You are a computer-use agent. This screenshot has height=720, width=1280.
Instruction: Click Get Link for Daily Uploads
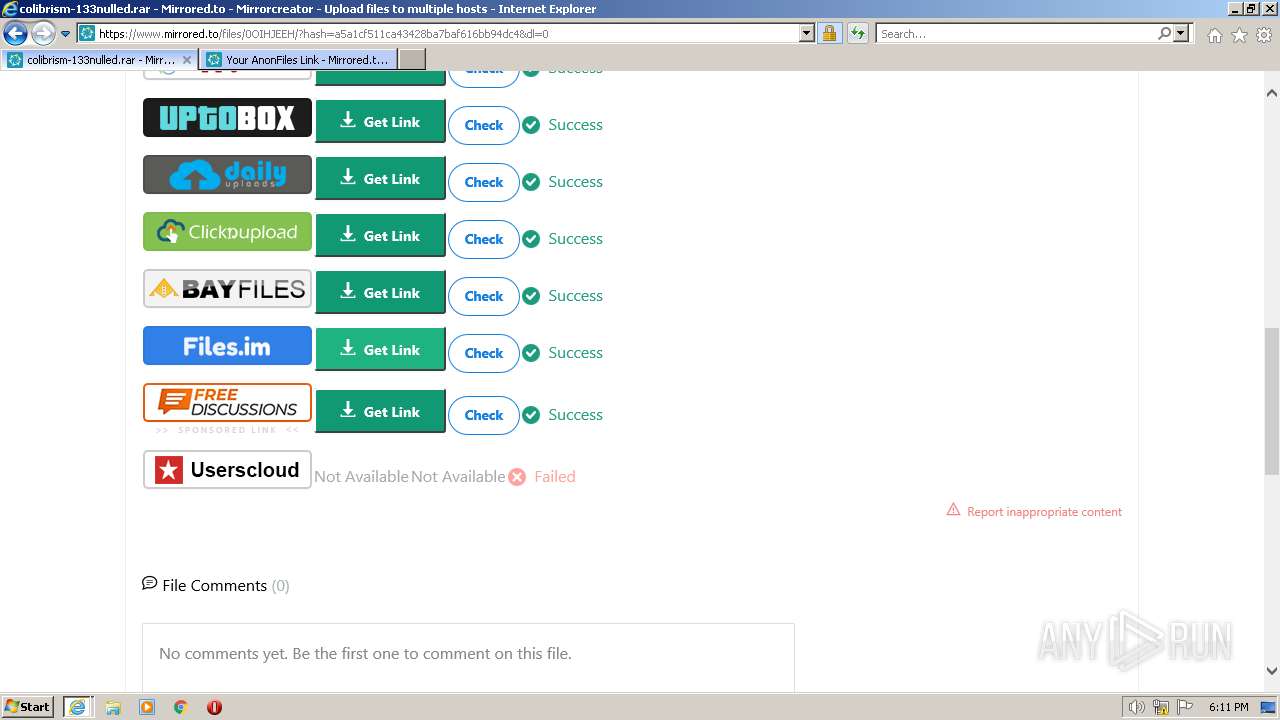pyautogui.click(x=380, y=179)
